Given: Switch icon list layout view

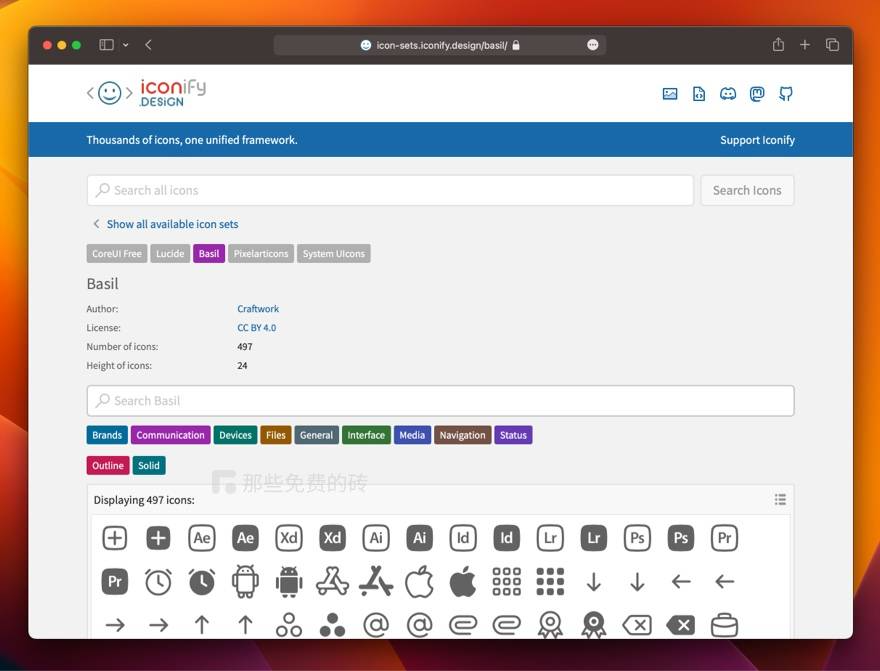Looking at the screenshot, I should click(780, 499).
